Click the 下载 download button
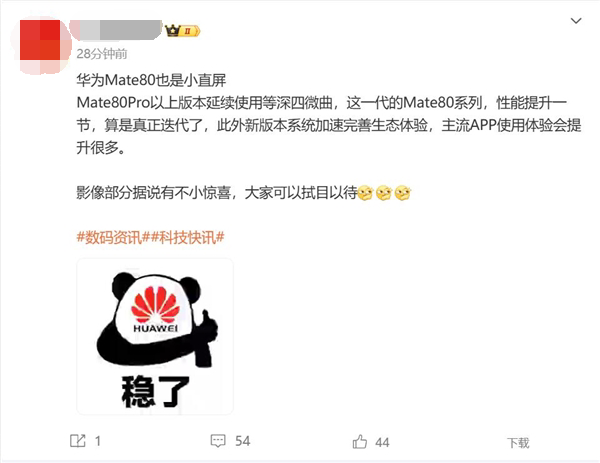 pyautogui.click(x=518, y=443)
